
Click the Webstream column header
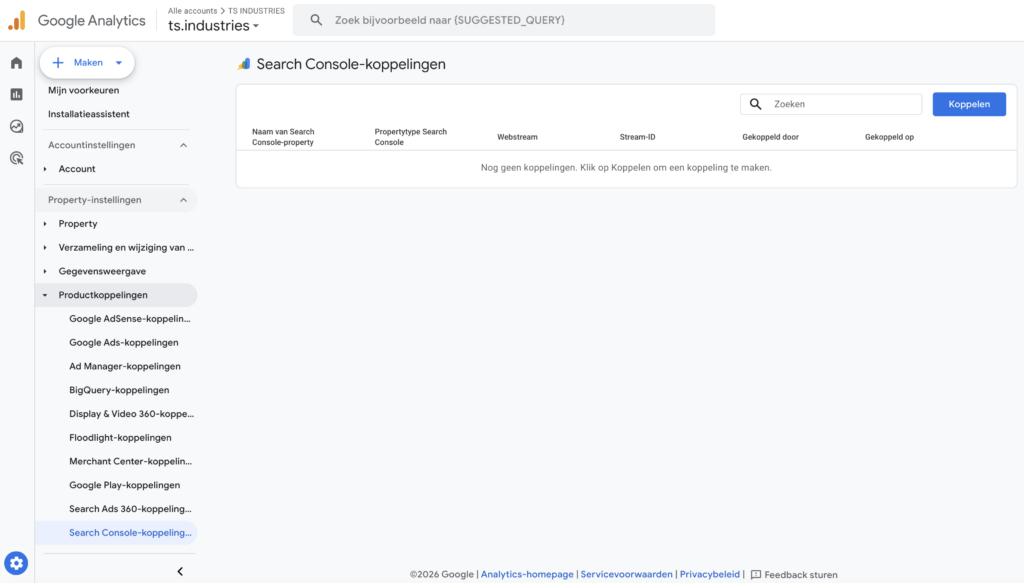pos(517,137)
